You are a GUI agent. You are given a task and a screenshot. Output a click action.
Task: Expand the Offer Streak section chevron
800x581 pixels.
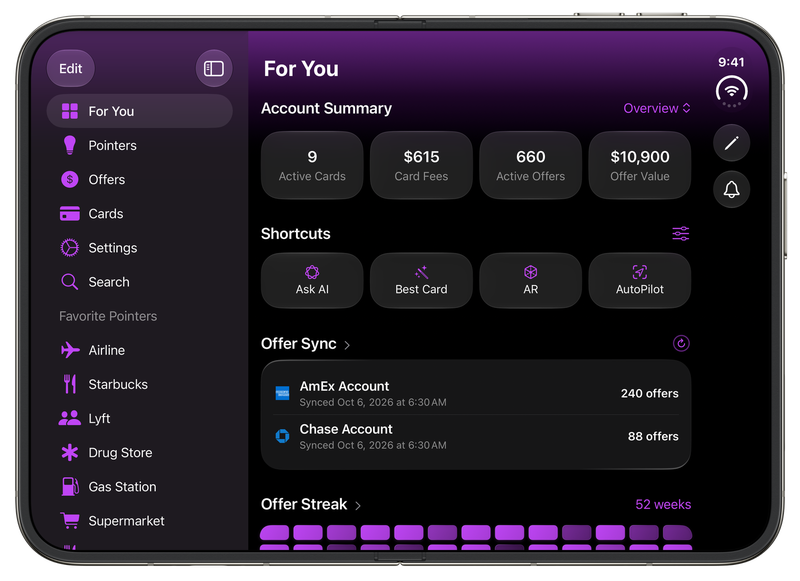(358, 506)
